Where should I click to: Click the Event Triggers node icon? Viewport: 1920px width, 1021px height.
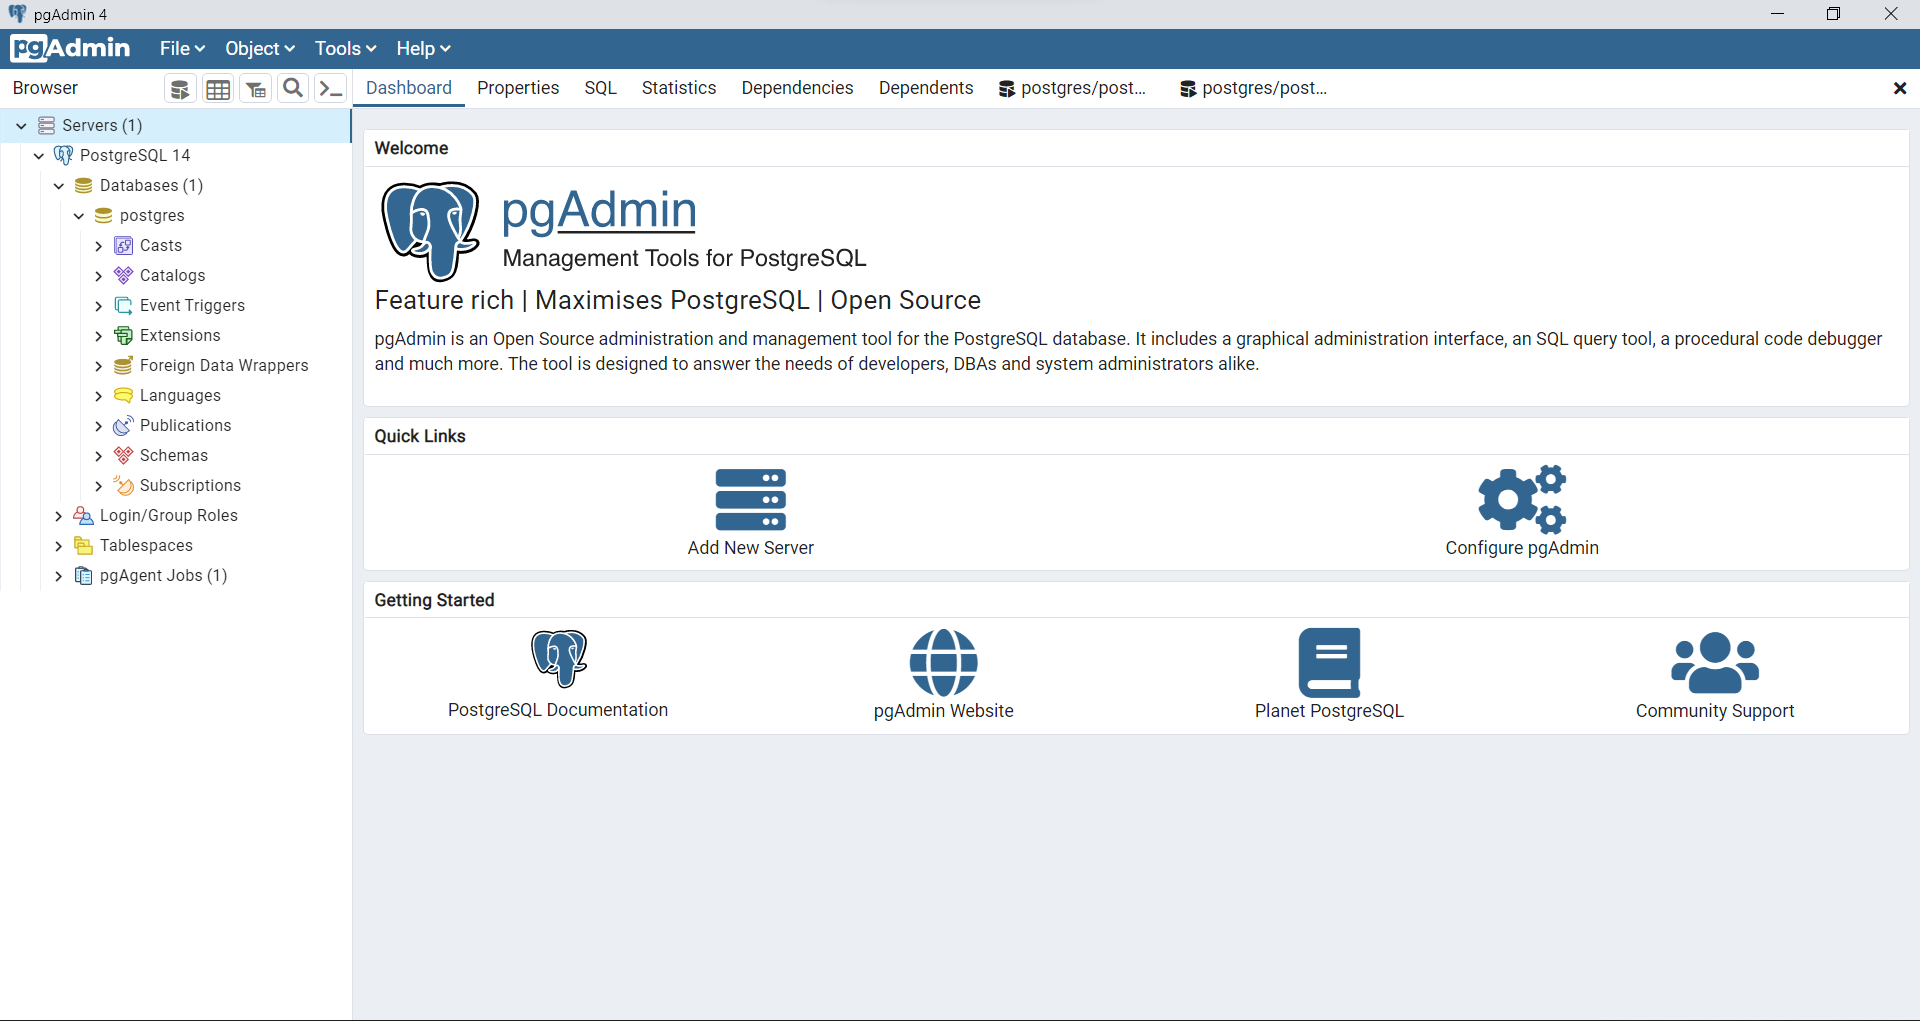(124, 306)
